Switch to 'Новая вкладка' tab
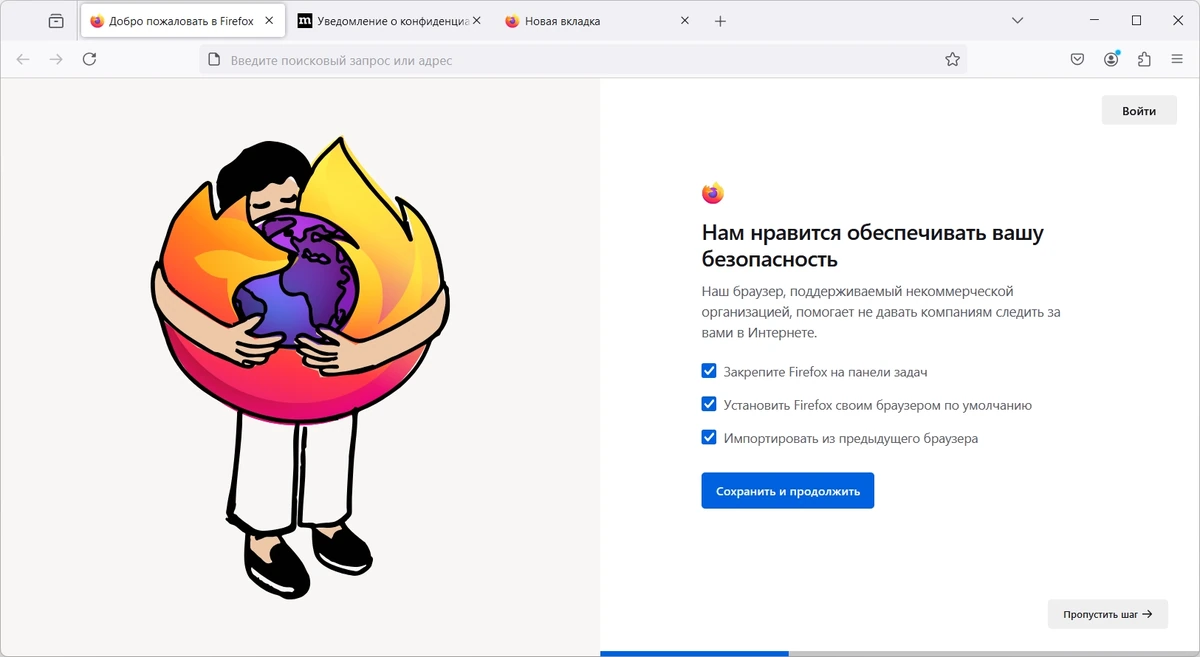 597,21
